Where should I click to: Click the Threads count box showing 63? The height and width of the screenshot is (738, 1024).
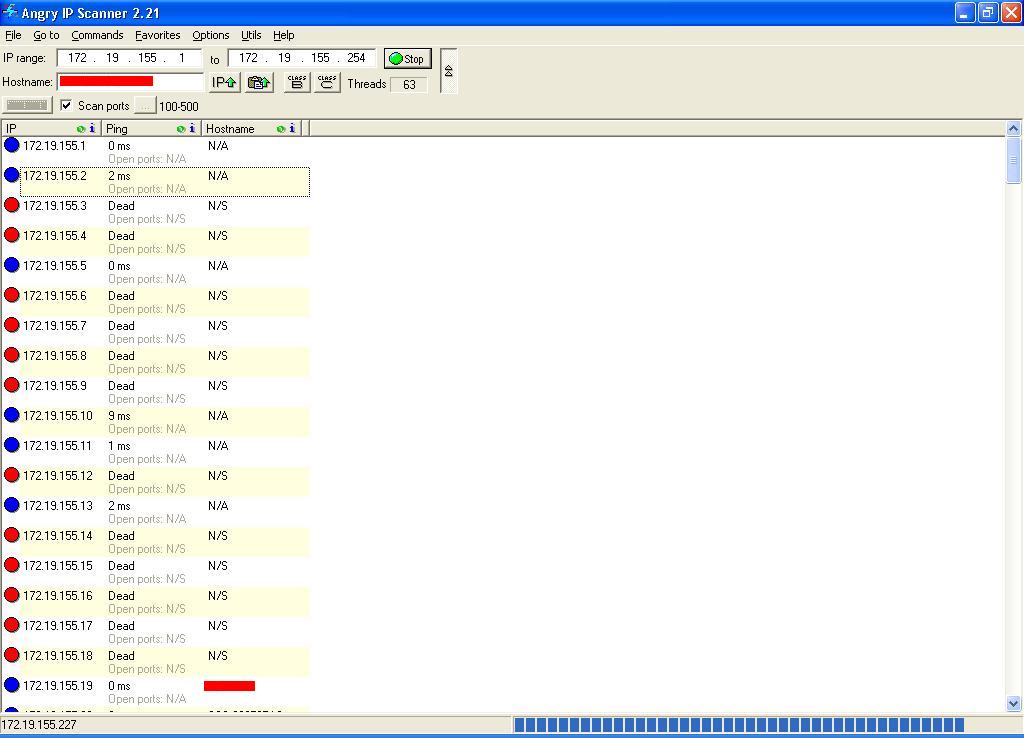pyautogui.click(x=409, y=84)
